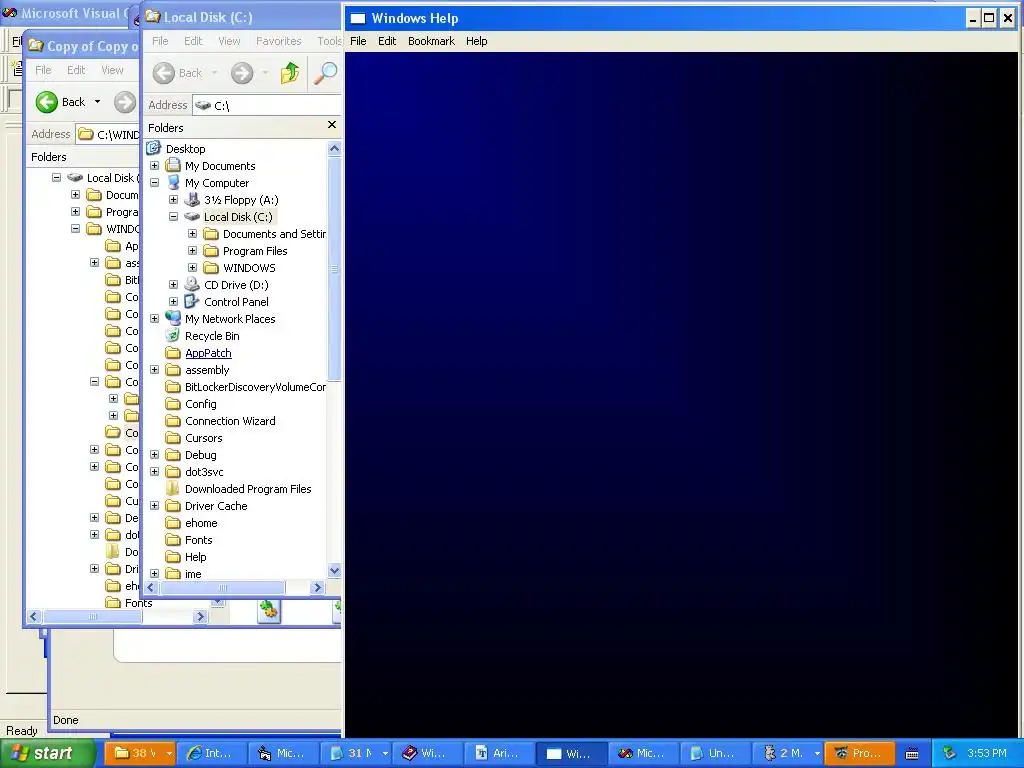The width and height of the screenshot is (1024, 768).
Task: Click the green Back button in Copy of Copy window
Action: coord(60,102)
